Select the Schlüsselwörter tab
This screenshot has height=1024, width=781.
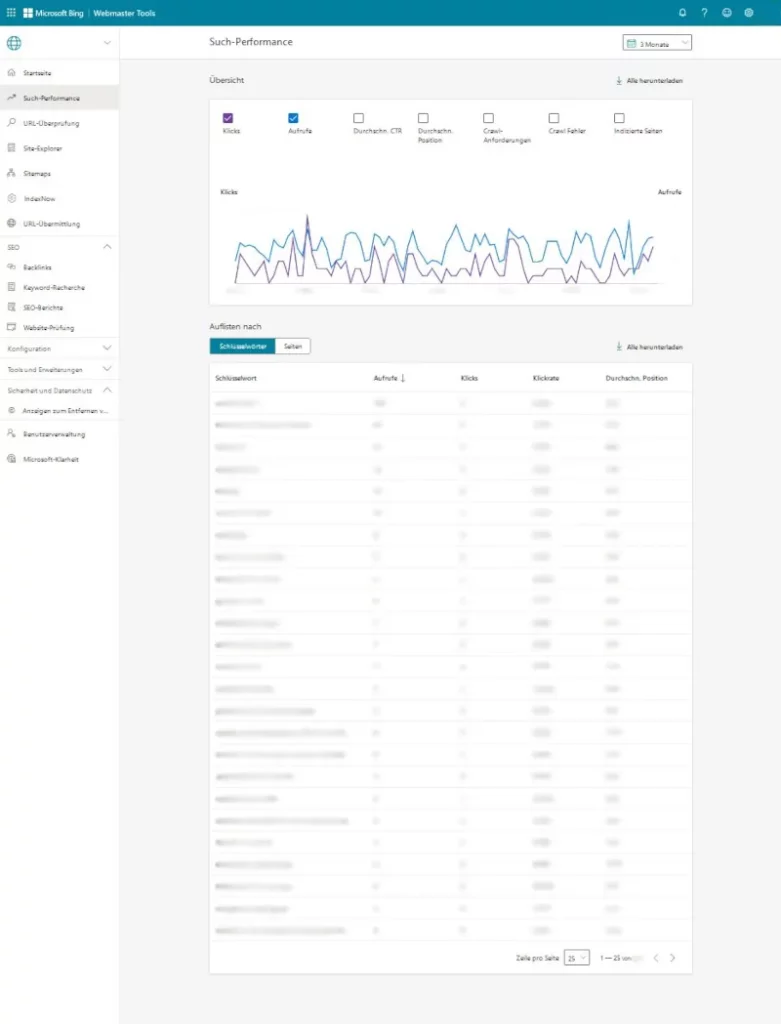click(x=242, y=346)
